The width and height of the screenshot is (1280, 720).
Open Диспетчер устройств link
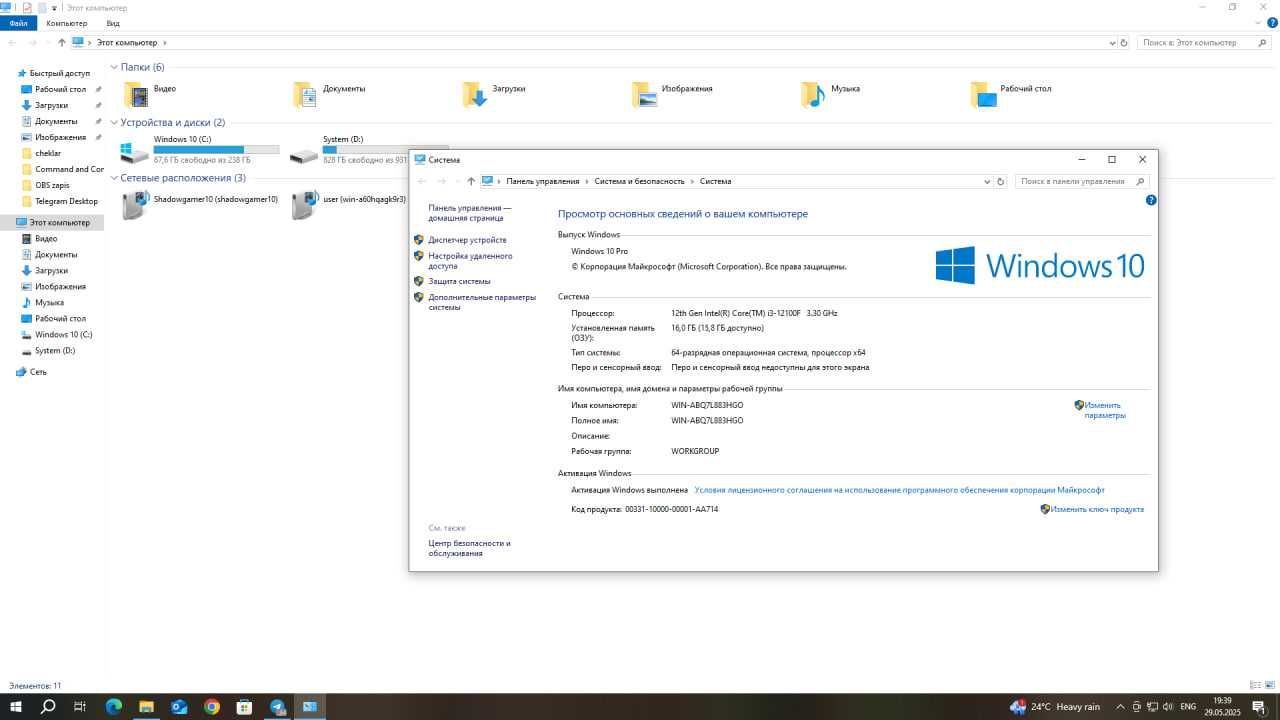pyautogui.click(x=467, y=240)
